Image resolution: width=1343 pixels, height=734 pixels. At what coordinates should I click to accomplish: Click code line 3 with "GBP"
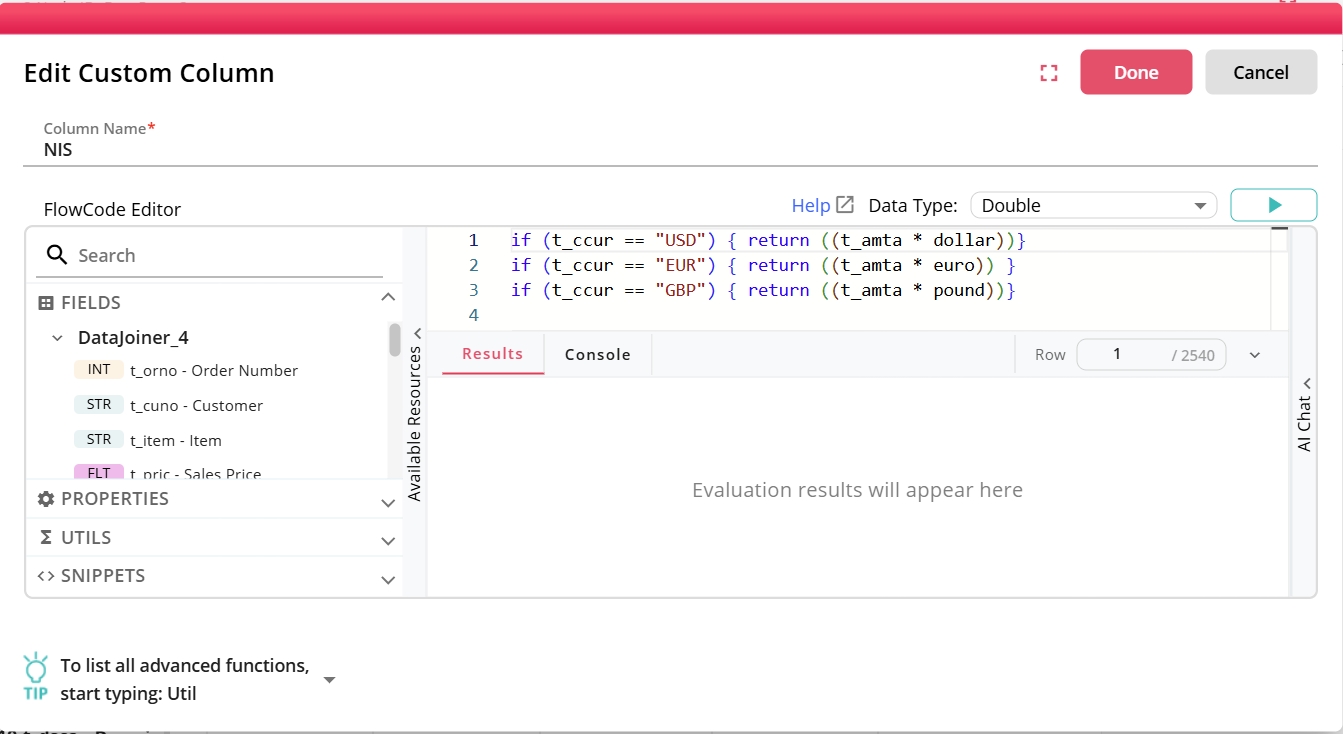tap(763, 290)
